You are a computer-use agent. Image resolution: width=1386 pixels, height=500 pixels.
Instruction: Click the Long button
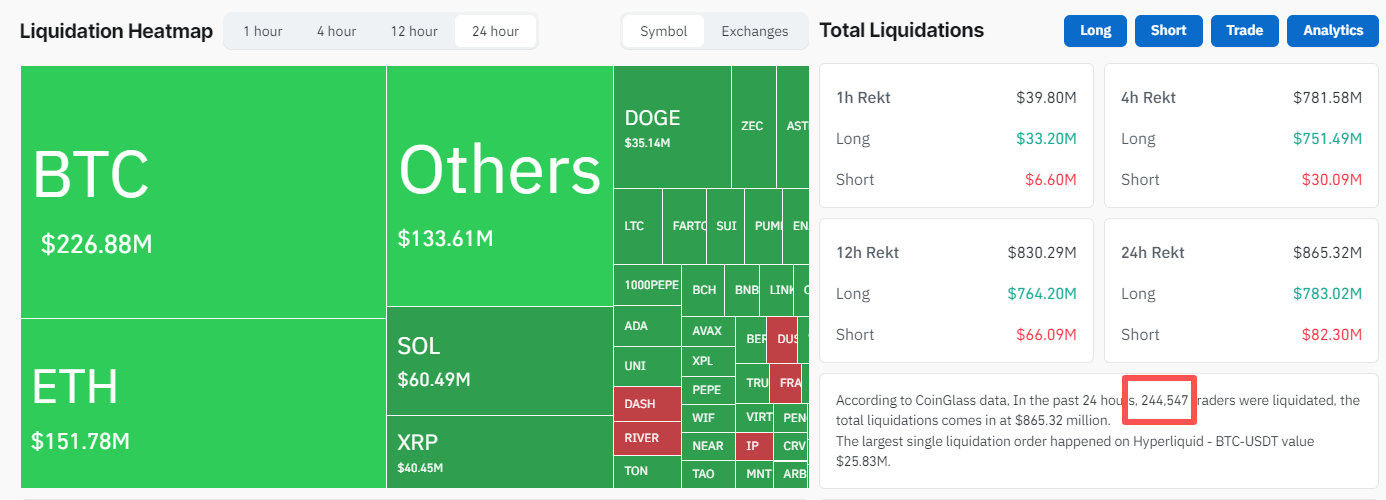[1095, 31]
